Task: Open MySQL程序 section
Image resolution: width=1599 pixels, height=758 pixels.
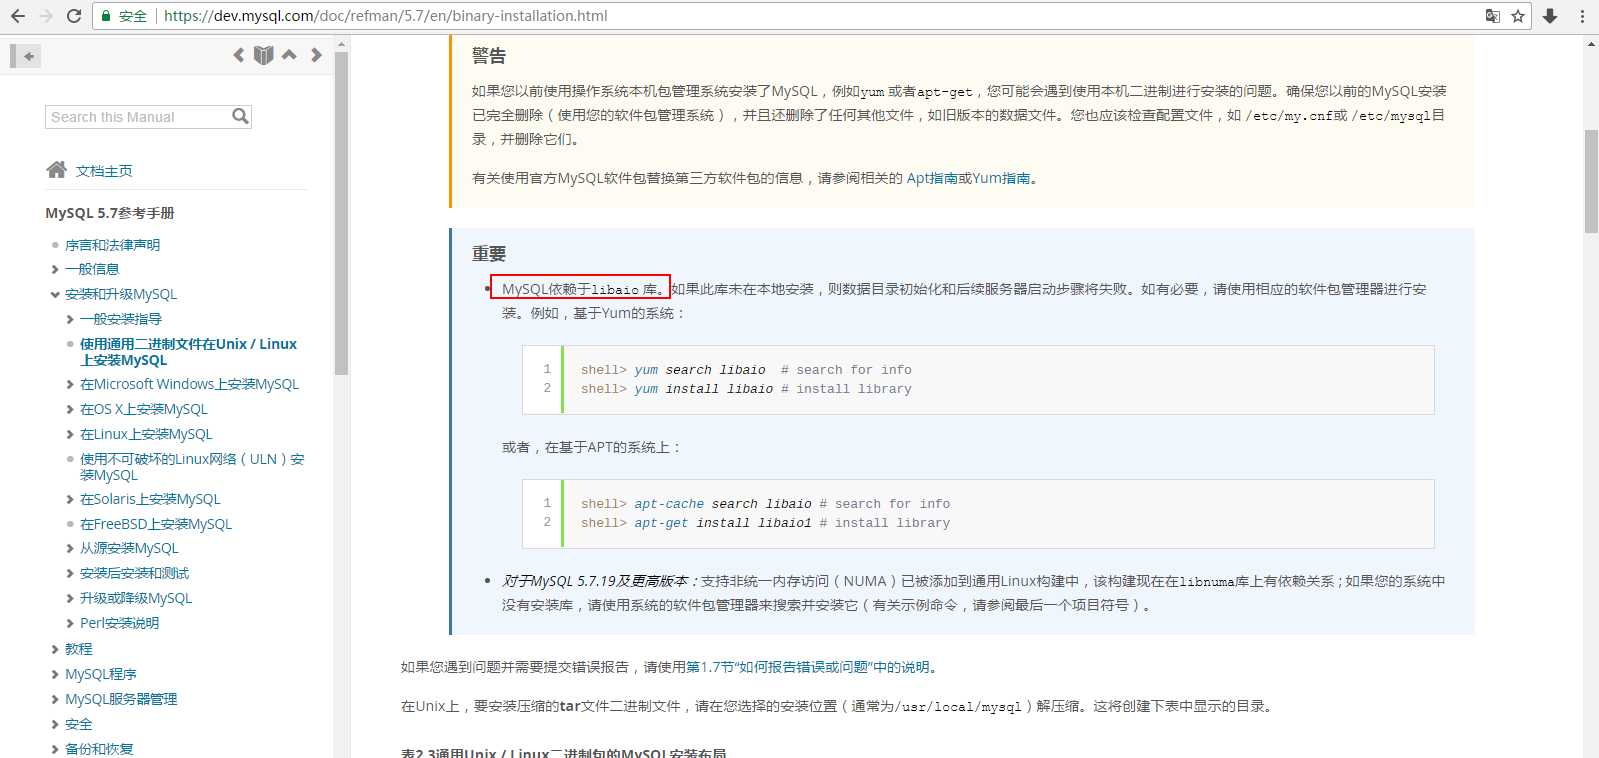Action: click(x=101, y=674)
